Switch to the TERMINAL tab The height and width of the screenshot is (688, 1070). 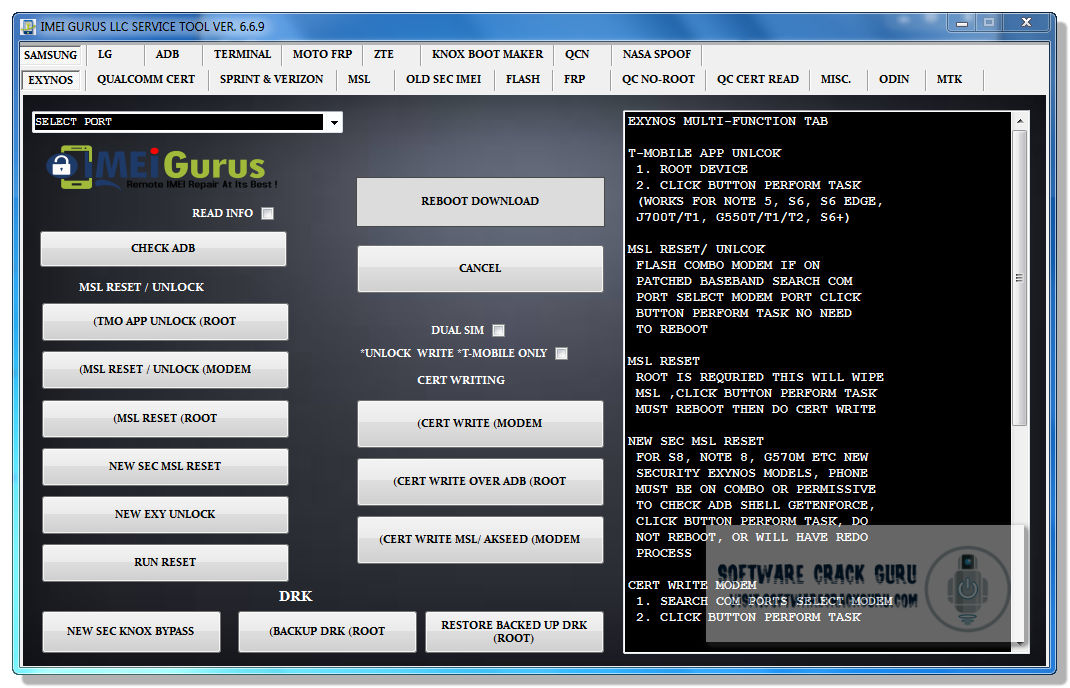click(242, 55)
